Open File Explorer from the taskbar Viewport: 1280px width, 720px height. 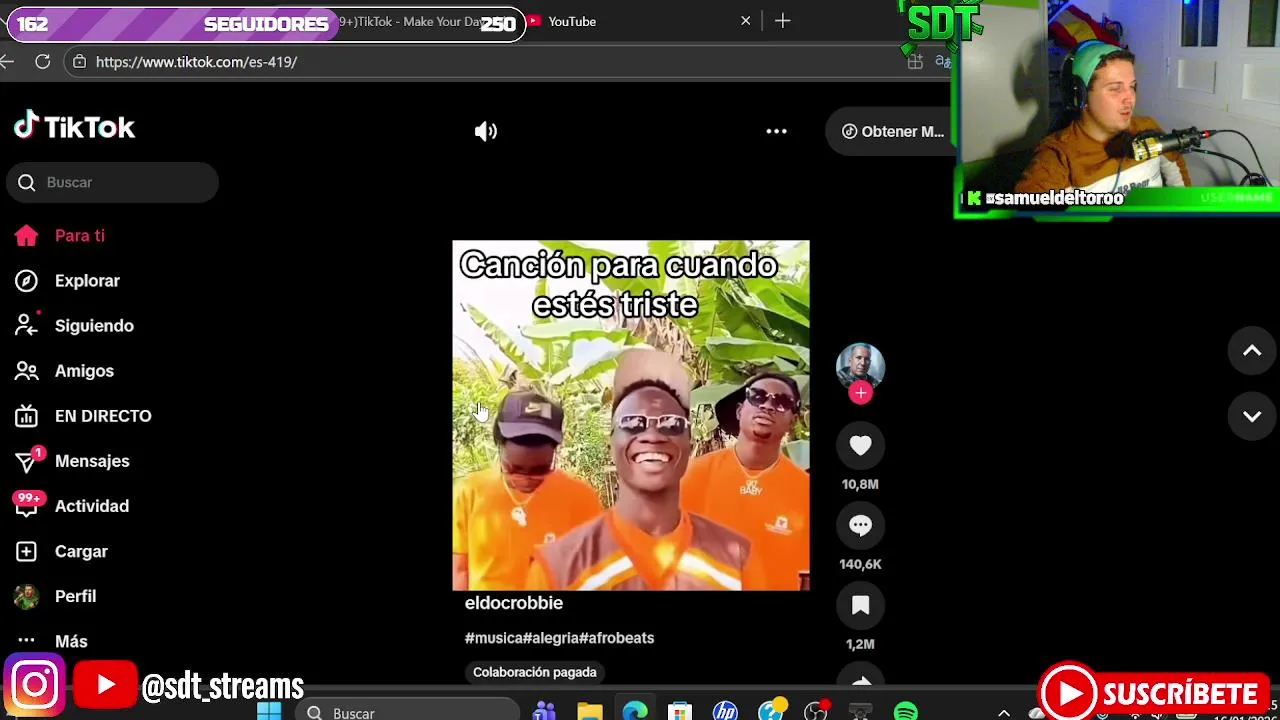(590, 712)
